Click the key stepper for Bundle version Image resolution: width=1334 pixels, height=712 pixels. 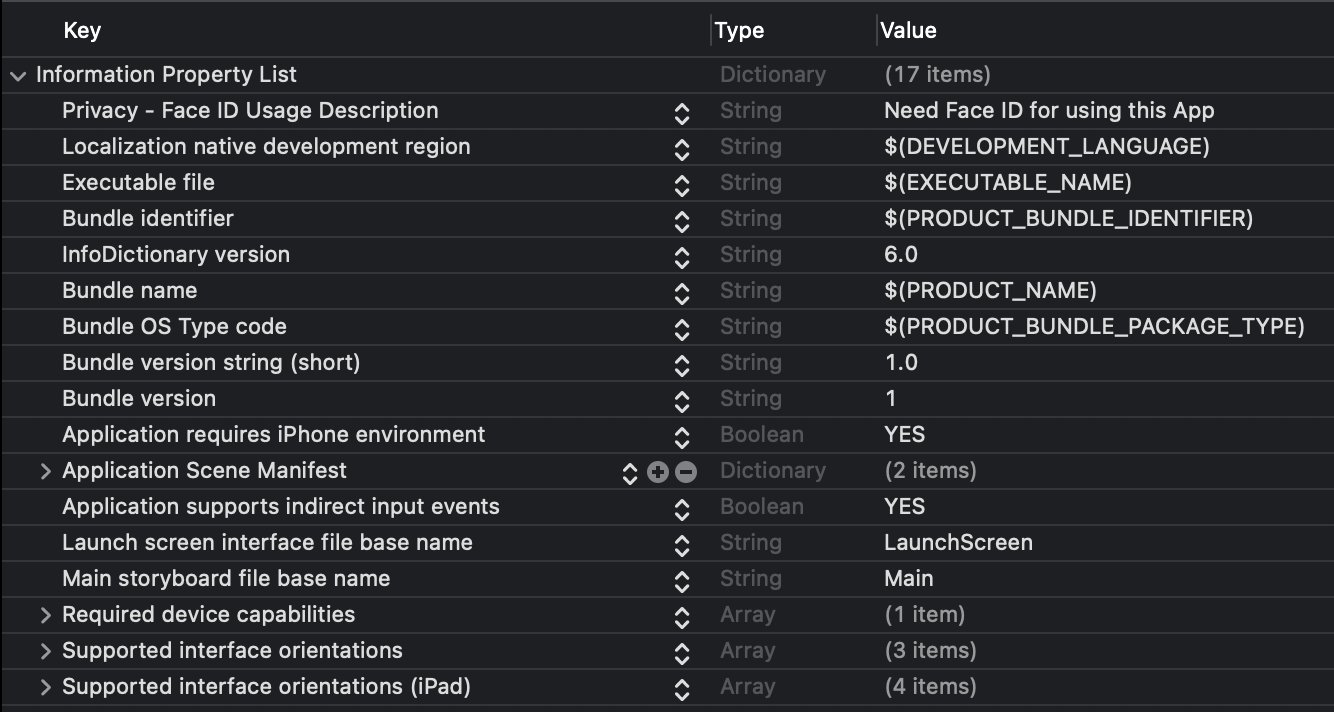coord(682,400)
